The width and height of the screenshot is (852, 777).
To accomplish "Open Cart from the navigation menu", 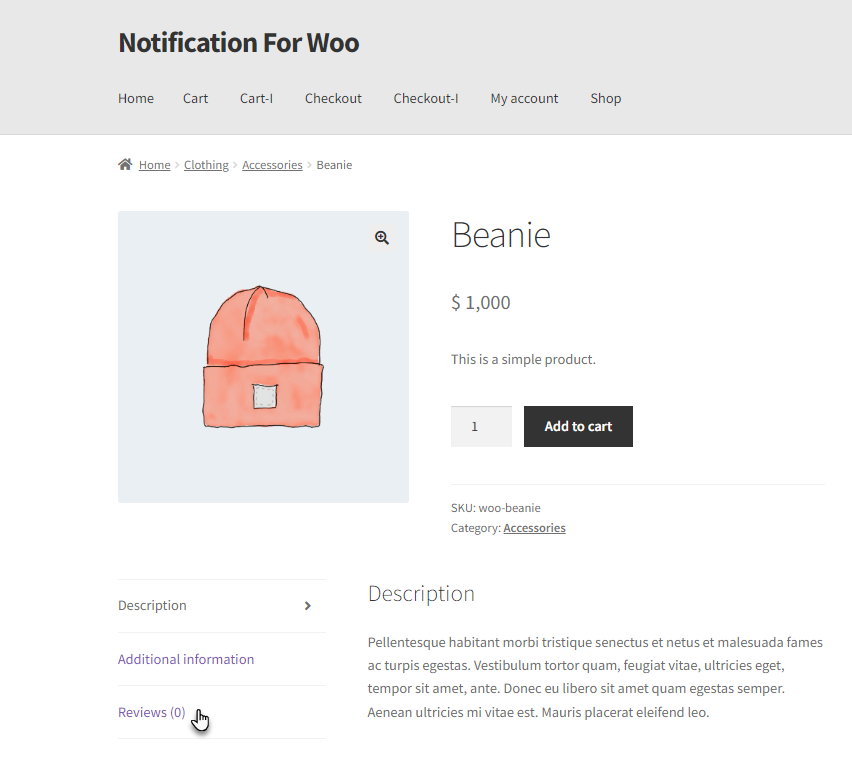I will click(195, 98).
